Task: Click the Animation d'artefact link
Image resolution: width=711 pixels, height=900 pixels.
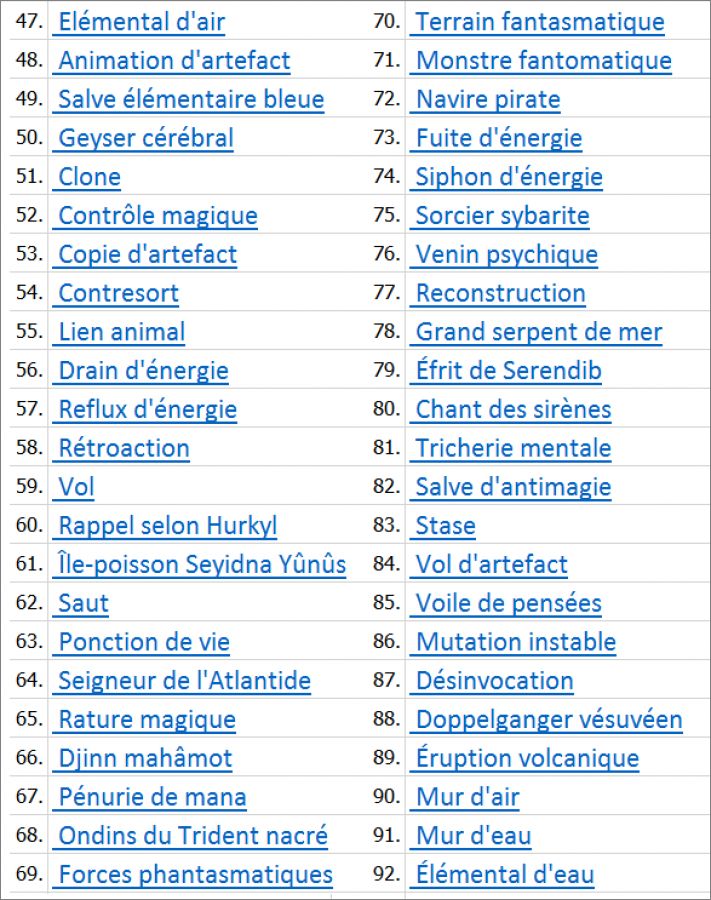Action: click(174, 61)
